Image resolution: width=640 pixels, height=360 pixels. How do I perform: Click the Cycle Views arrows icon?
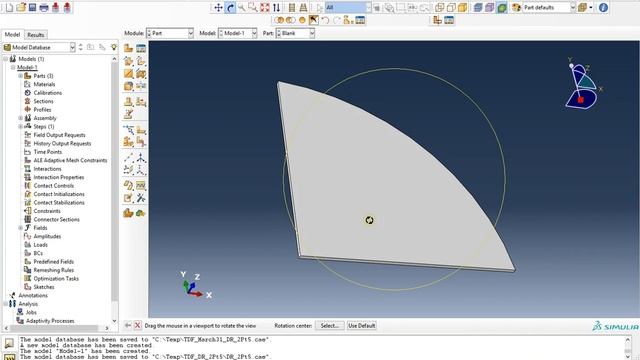click(276, 7)
